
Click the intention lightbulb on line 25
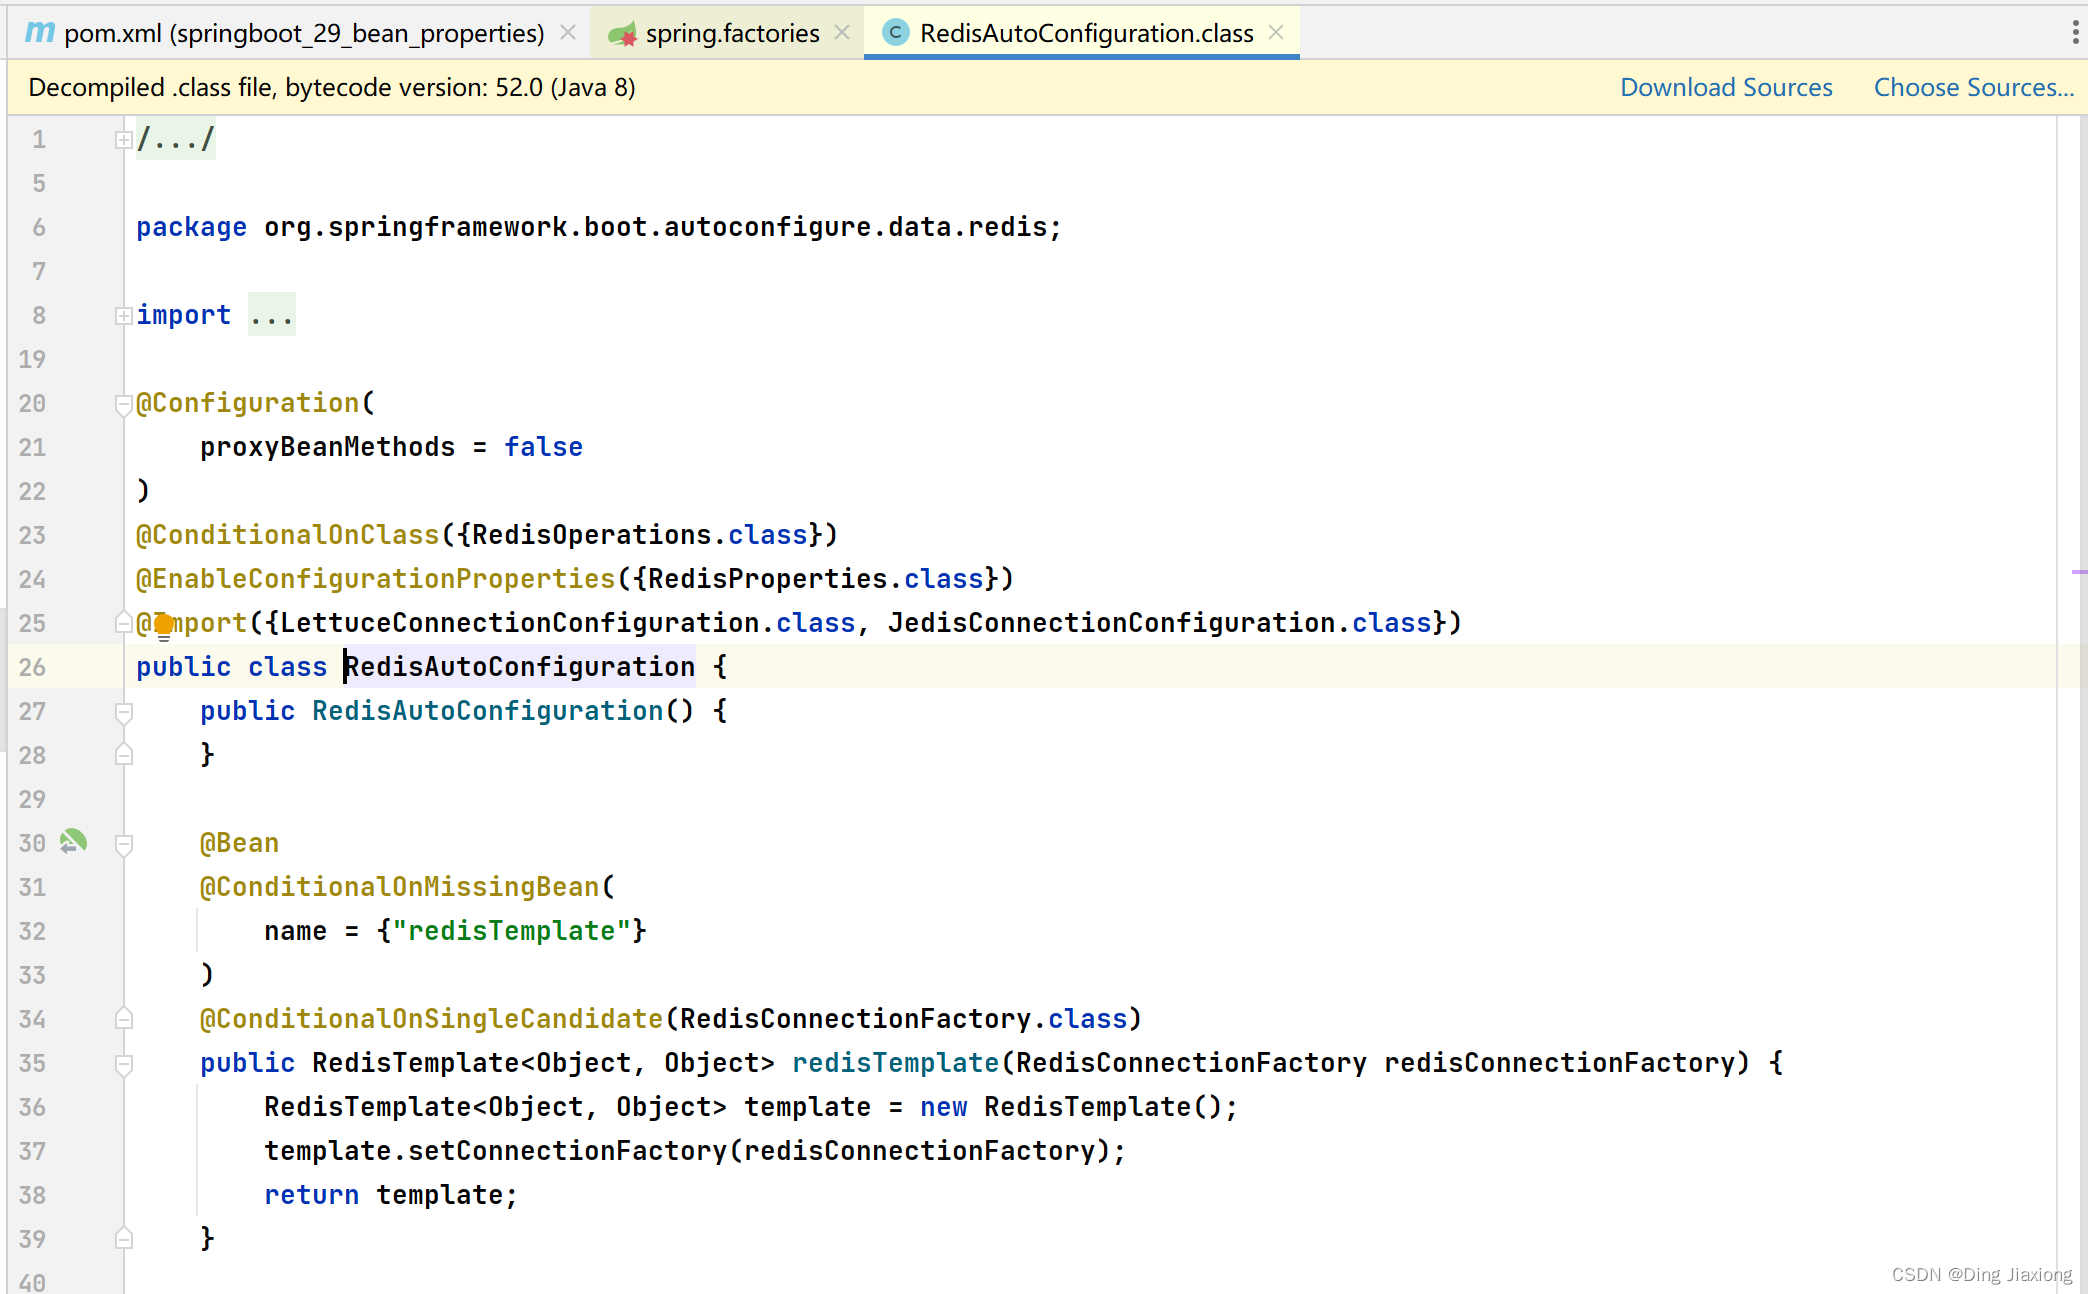click(x=164, y=626)
